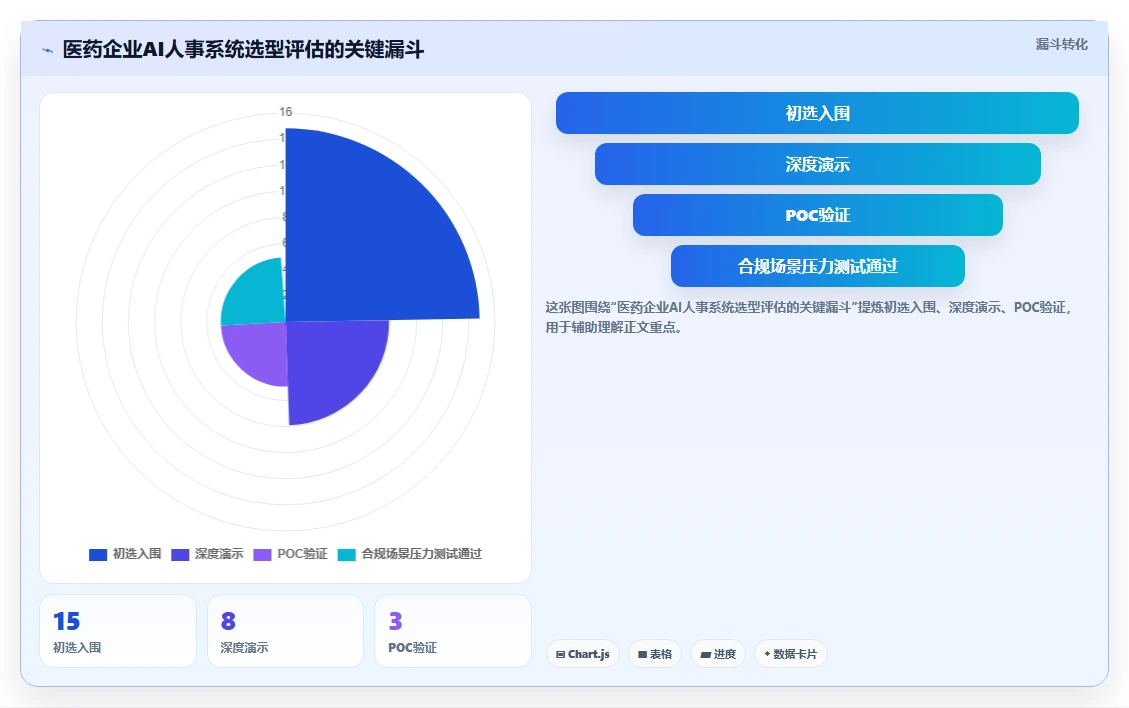Click the 漏斗转化 label in header

pos(1061,44)
